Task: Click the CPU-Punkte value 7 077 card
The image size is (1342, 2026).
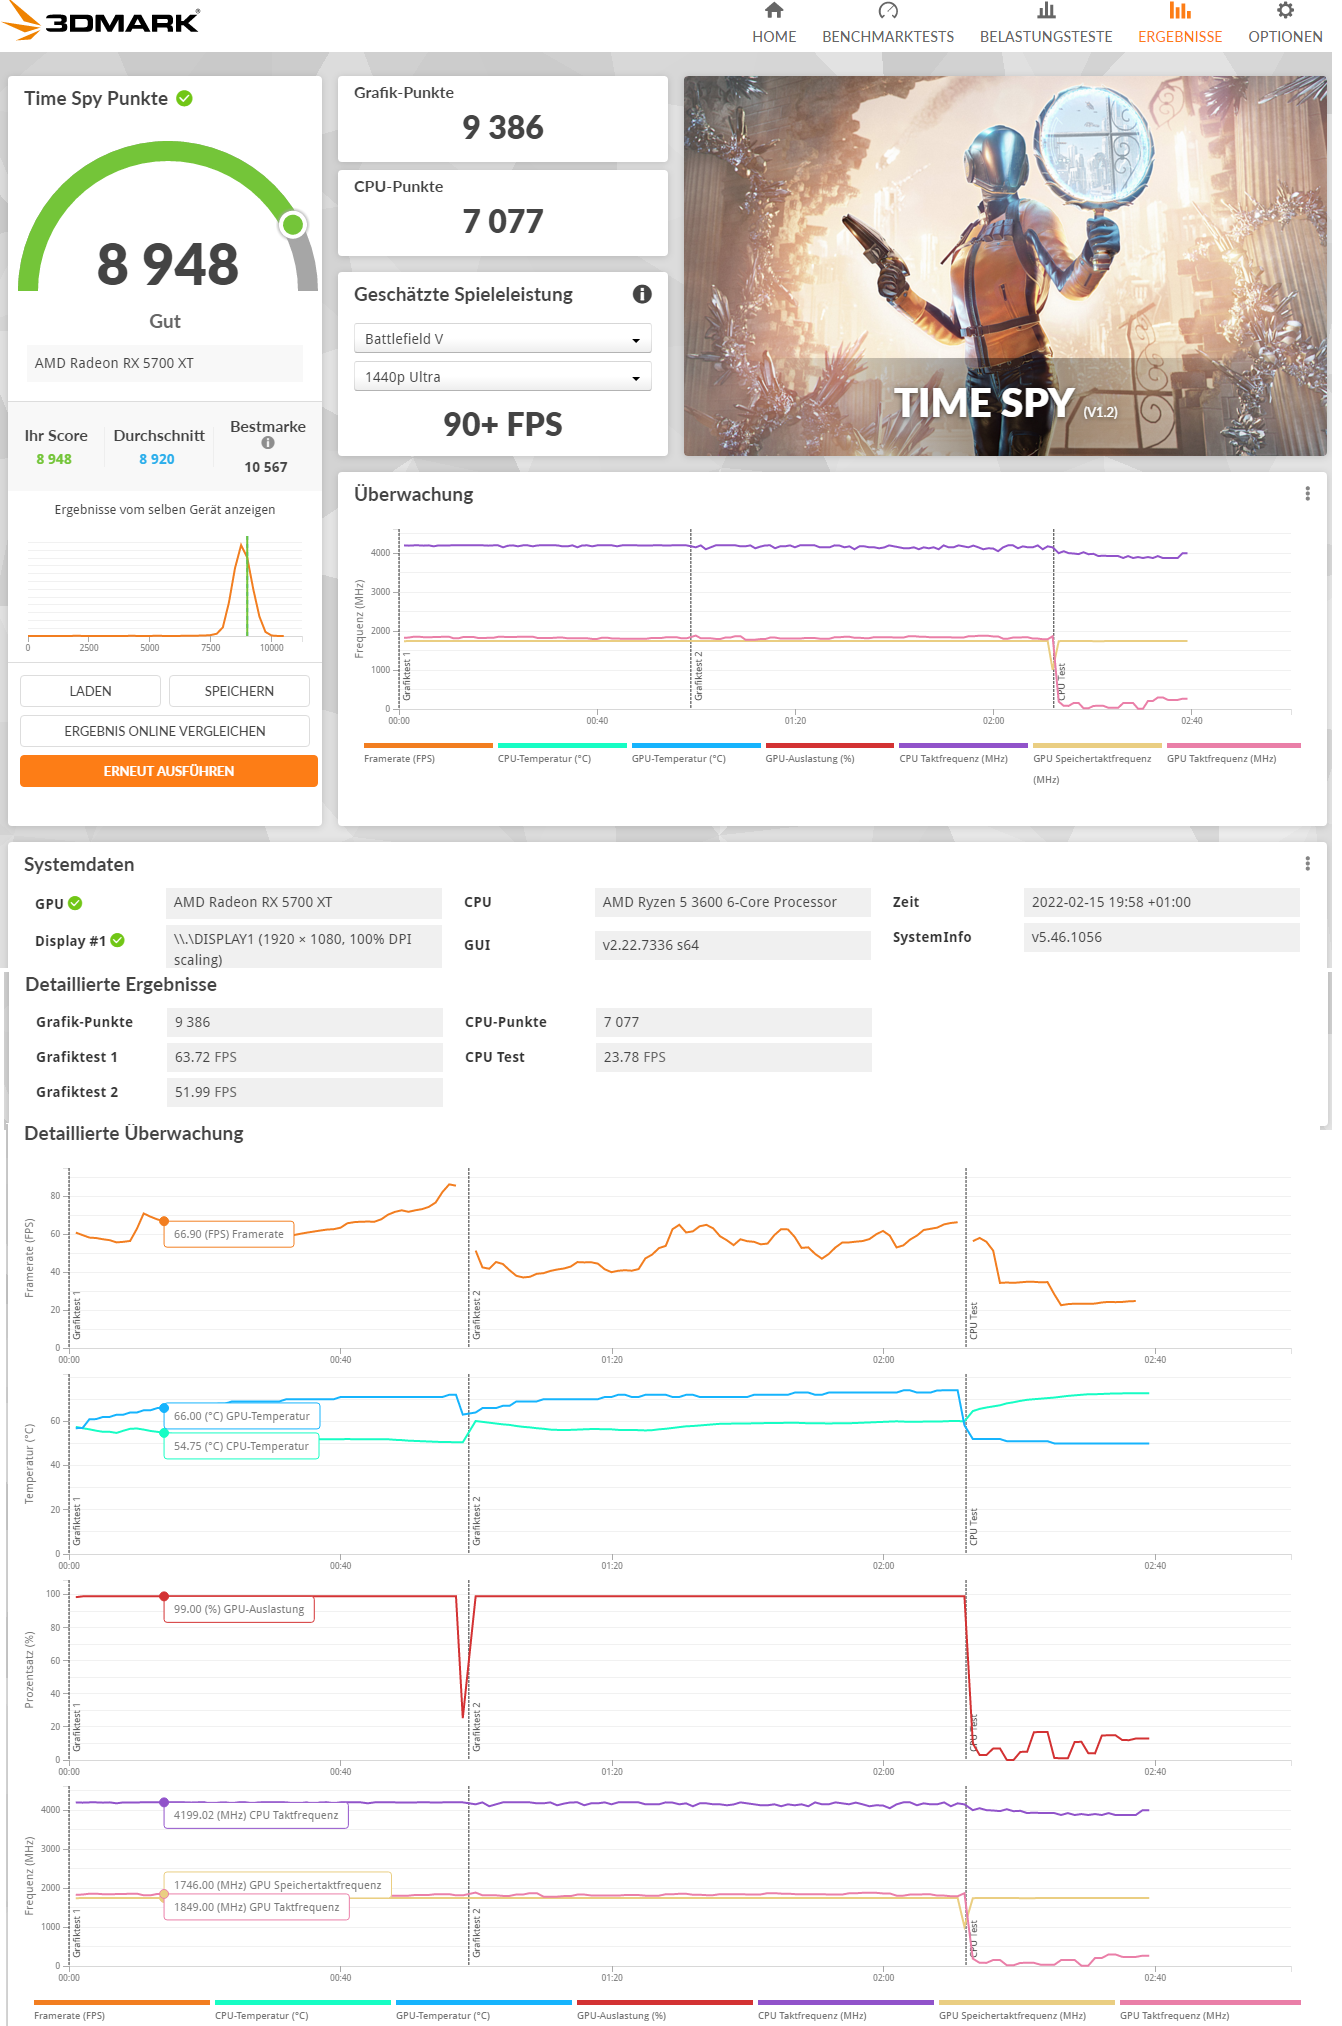Action: click(x=503, y=213)
